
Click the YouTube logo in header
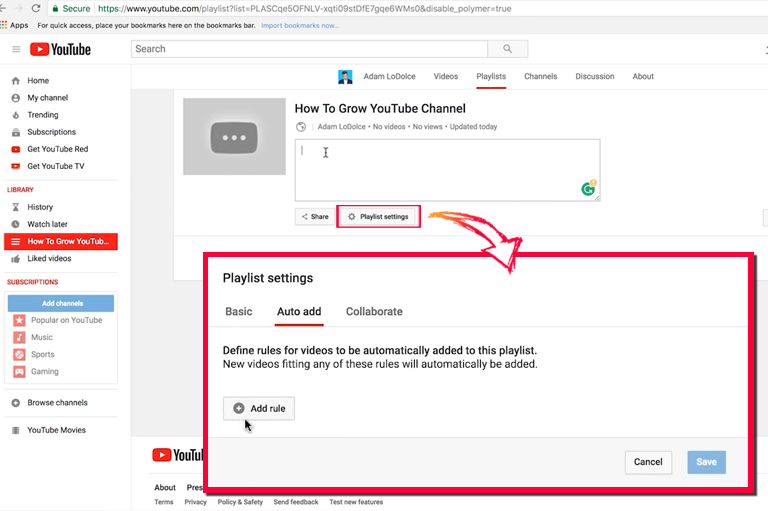tap(60, 49)
